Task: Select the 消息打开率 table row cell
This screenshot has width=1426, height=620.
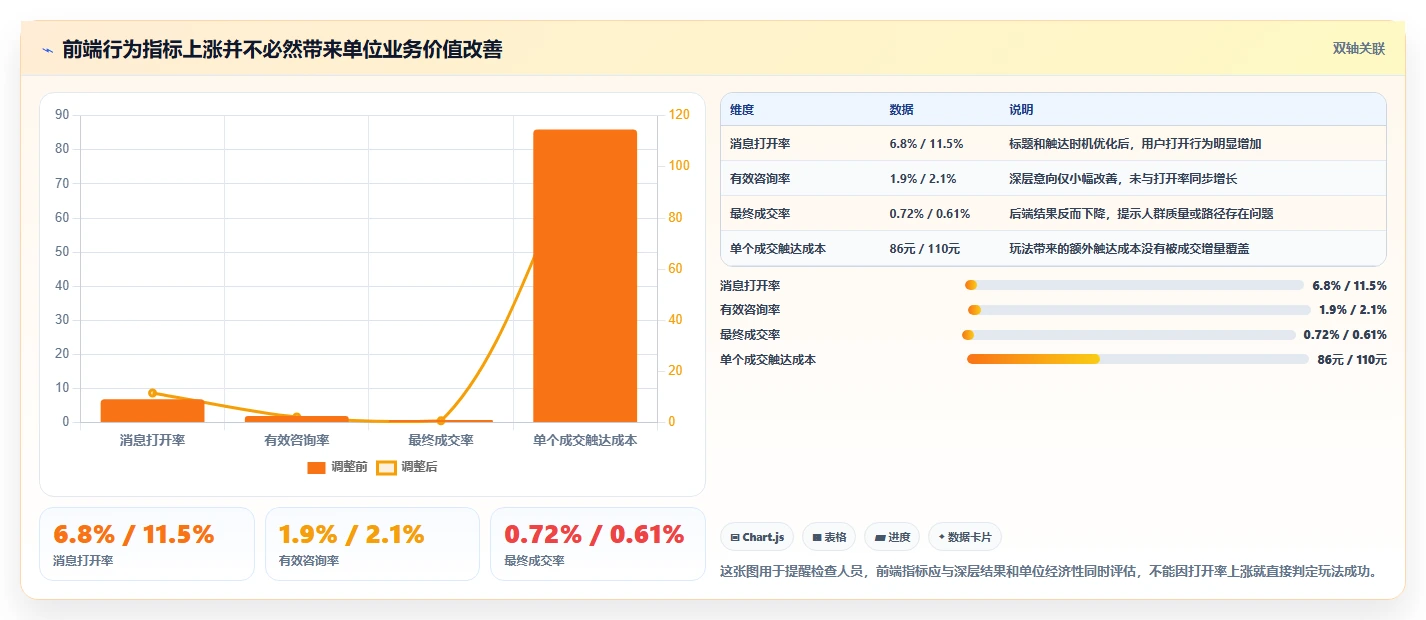Action: pyautogui.click(x=760, y=144)
